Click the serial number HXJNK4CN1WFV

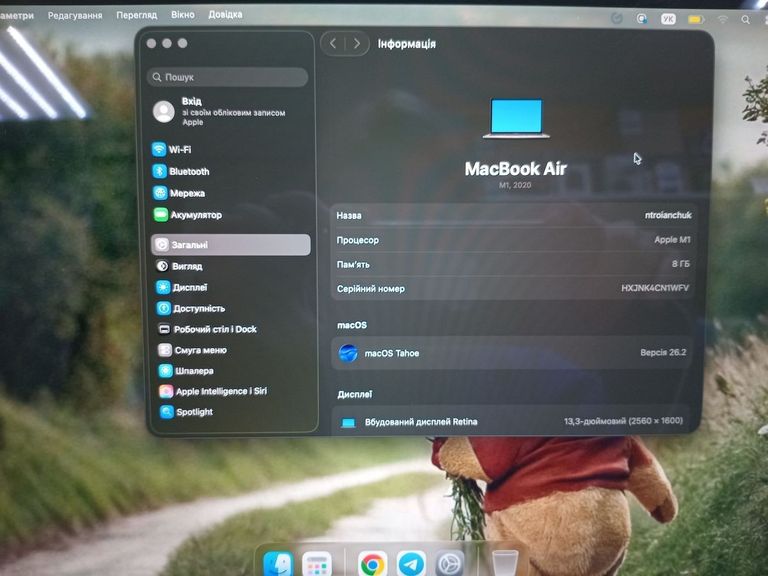(655, 288)
